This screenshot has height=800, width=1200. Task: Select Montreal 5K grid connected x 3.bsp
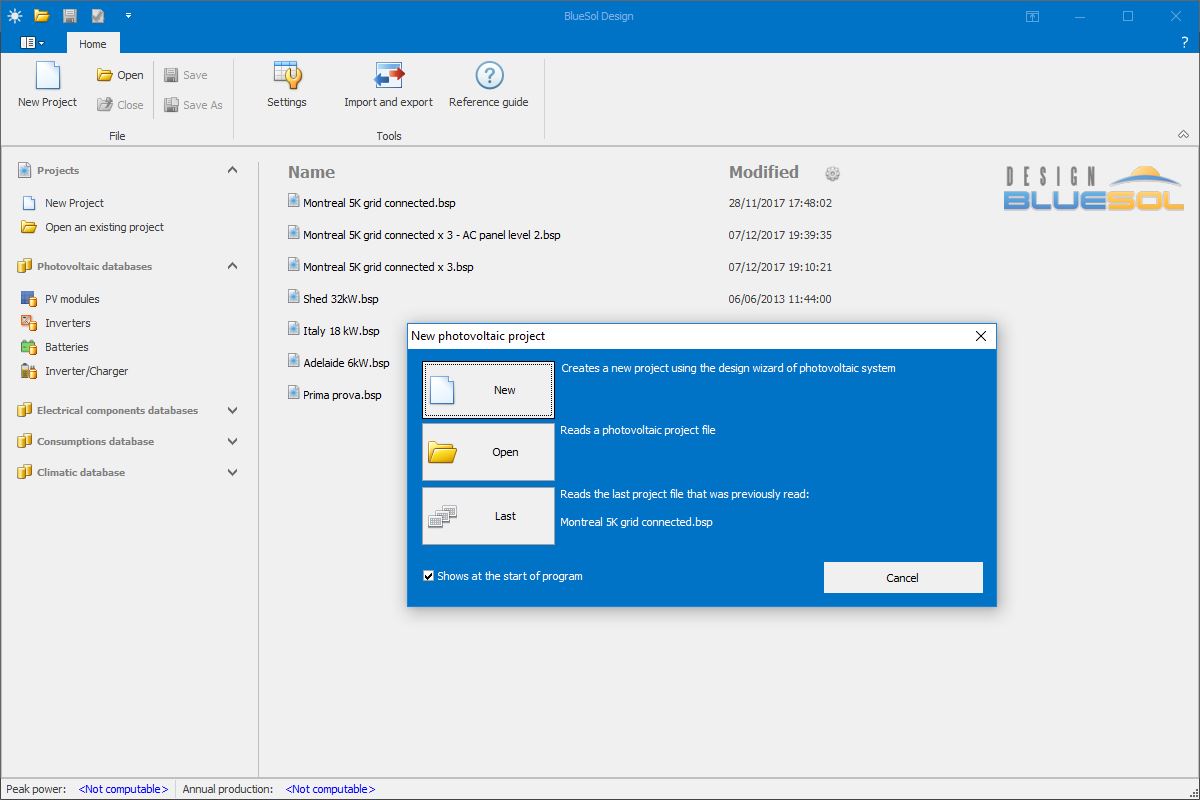coord(388,267)
